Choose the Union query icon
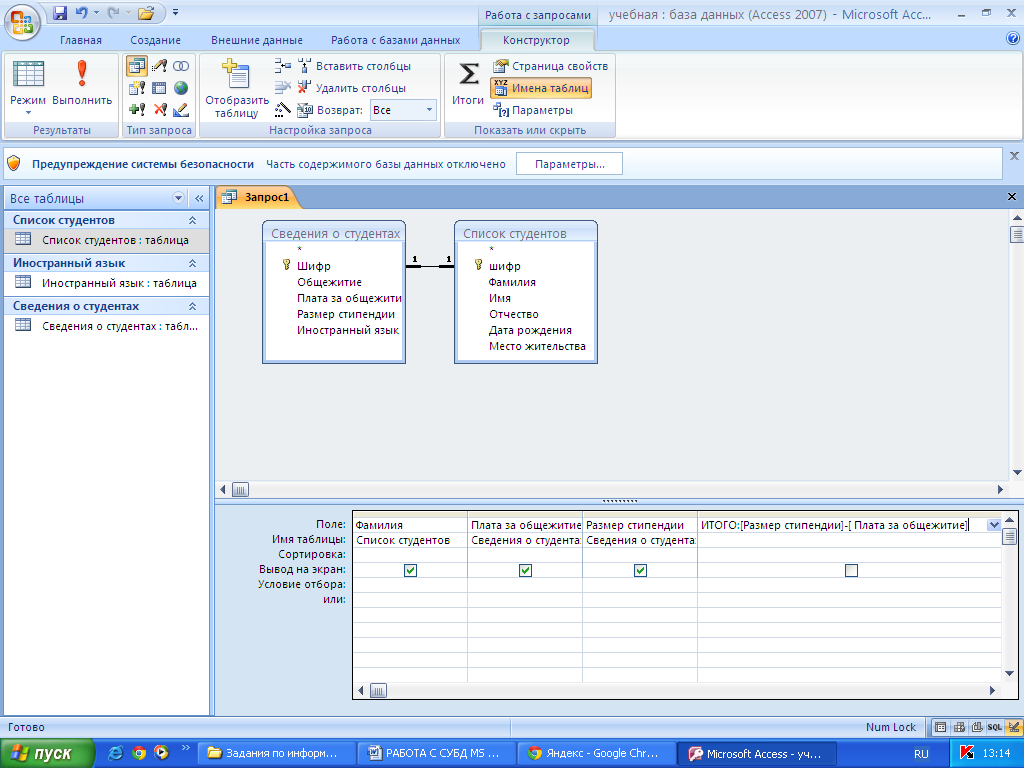The image size is (1024, 768). tap(181, 66)
